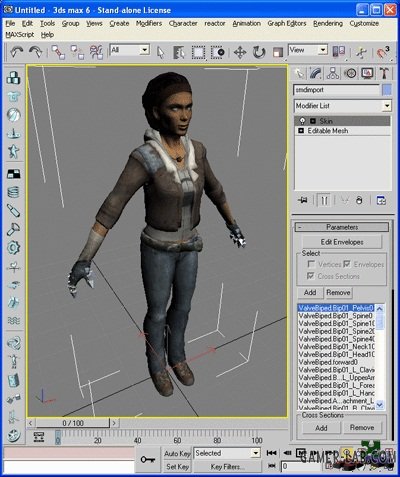Open the 'Selected' key filter dropdown
The image size is (400, 477).
pos(256,453)
